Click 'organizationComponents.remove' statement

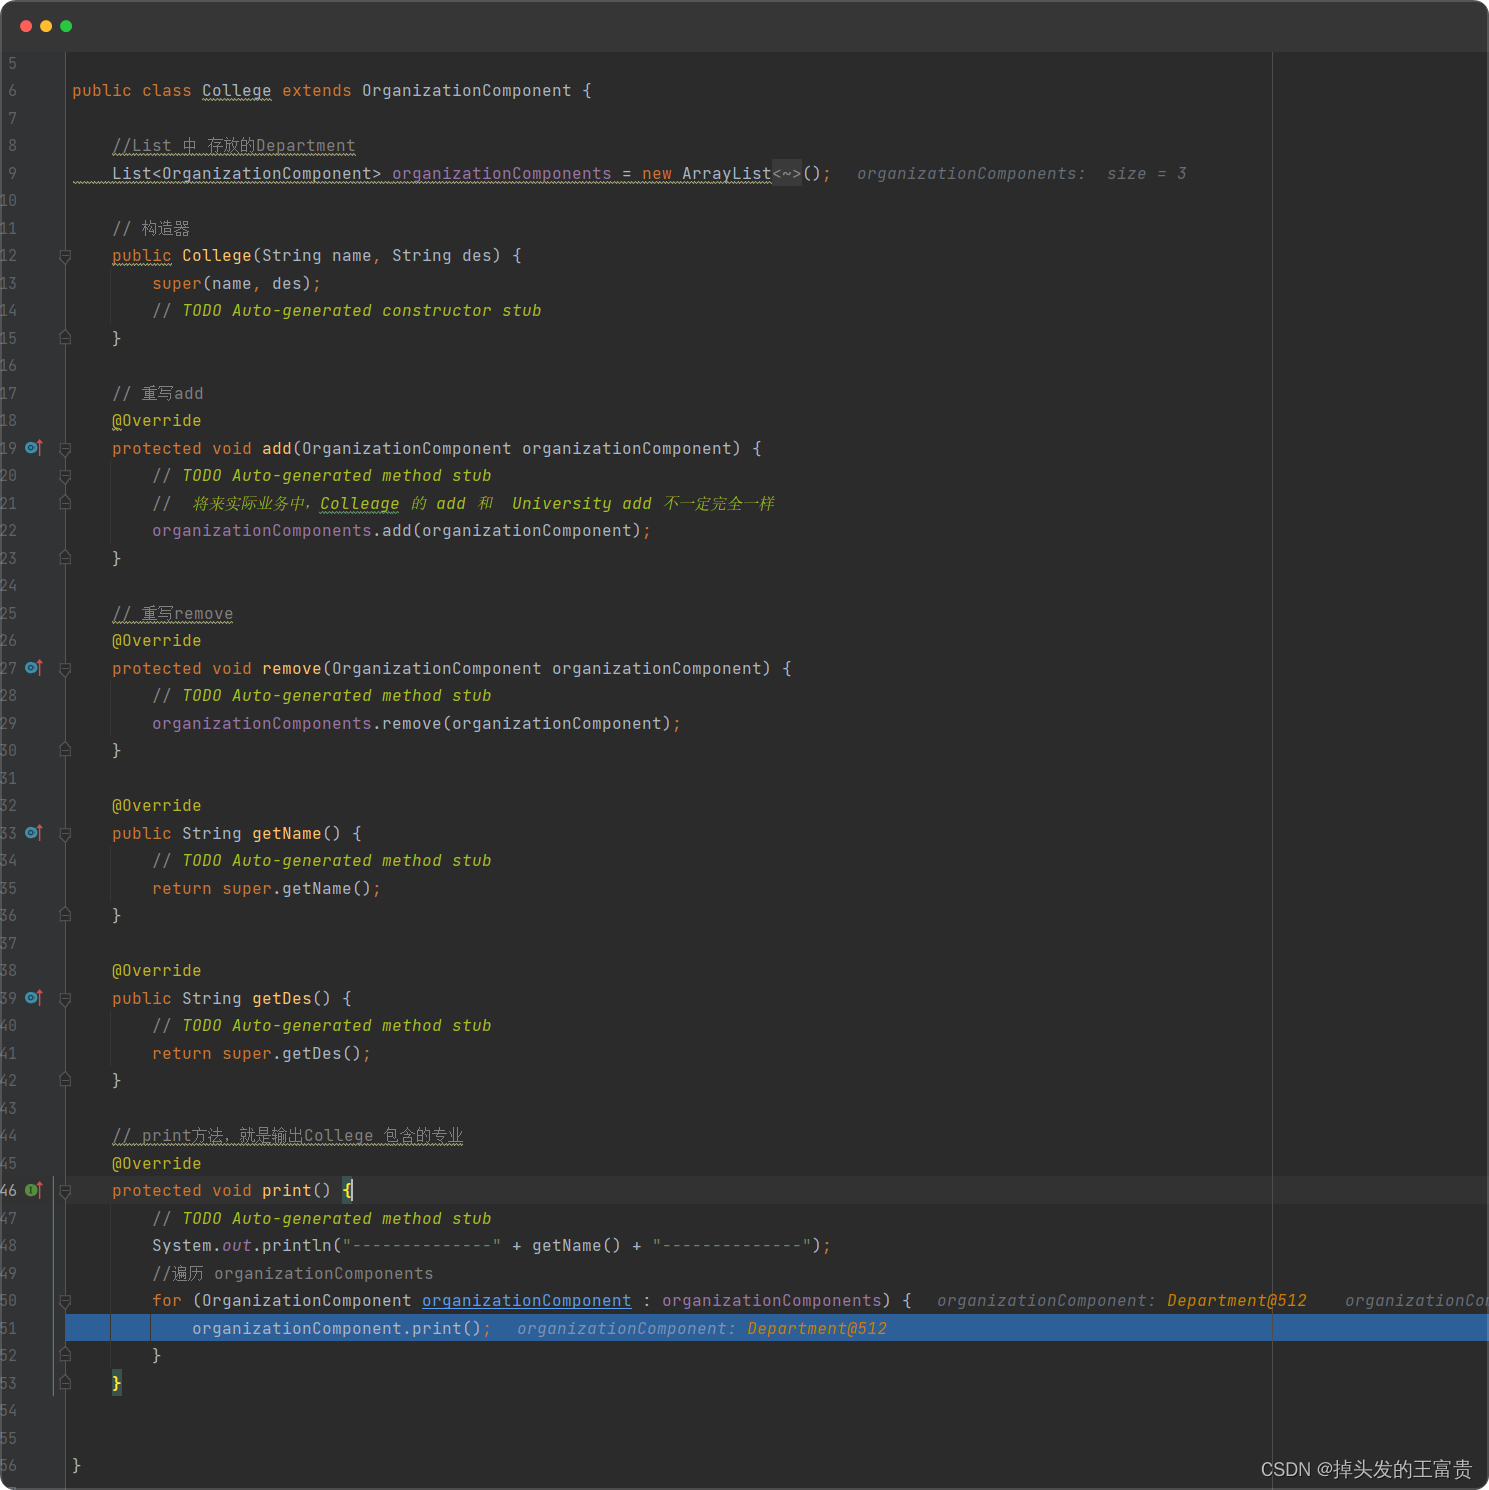tap(417, 723)
